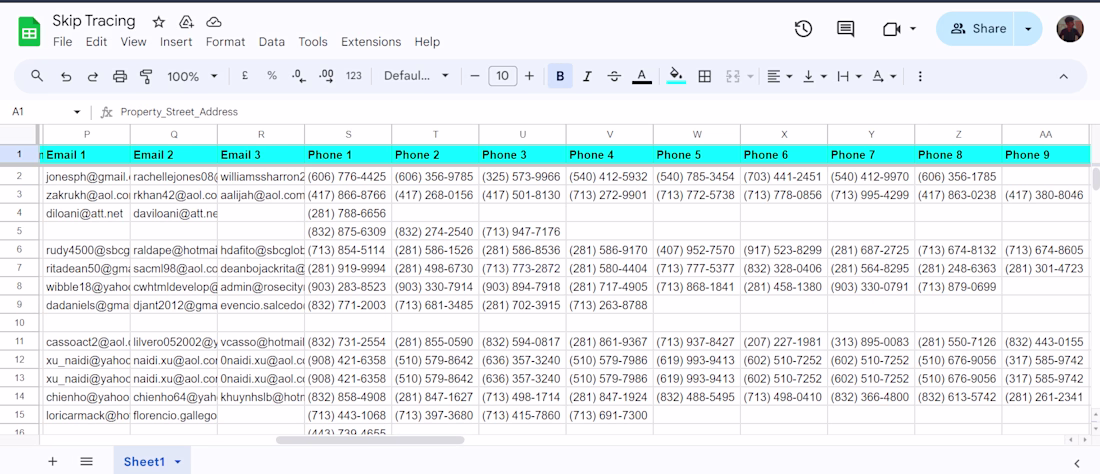Undo the last action
This screenshot has height=474, width=1100.
point(66,76)
